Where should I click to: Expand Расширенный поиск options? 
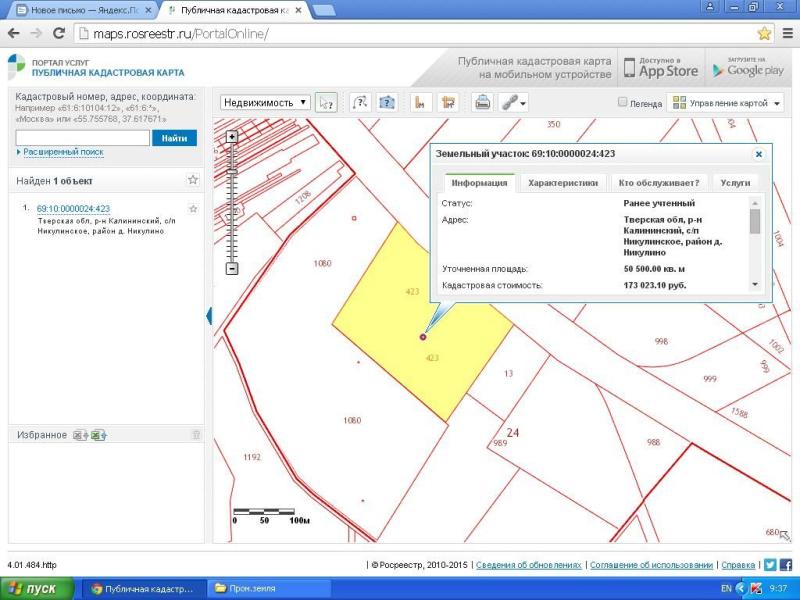click(x=62, y=152)
